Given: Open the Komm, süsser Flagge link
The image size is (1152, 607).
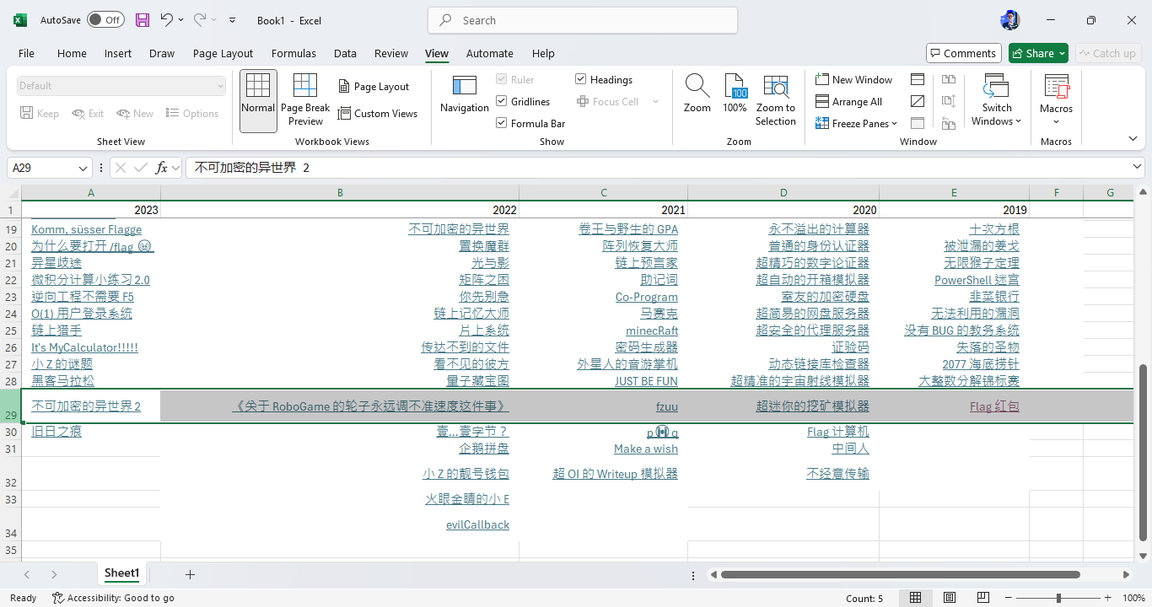Looking at the screenshot, I should coord(87,229).
